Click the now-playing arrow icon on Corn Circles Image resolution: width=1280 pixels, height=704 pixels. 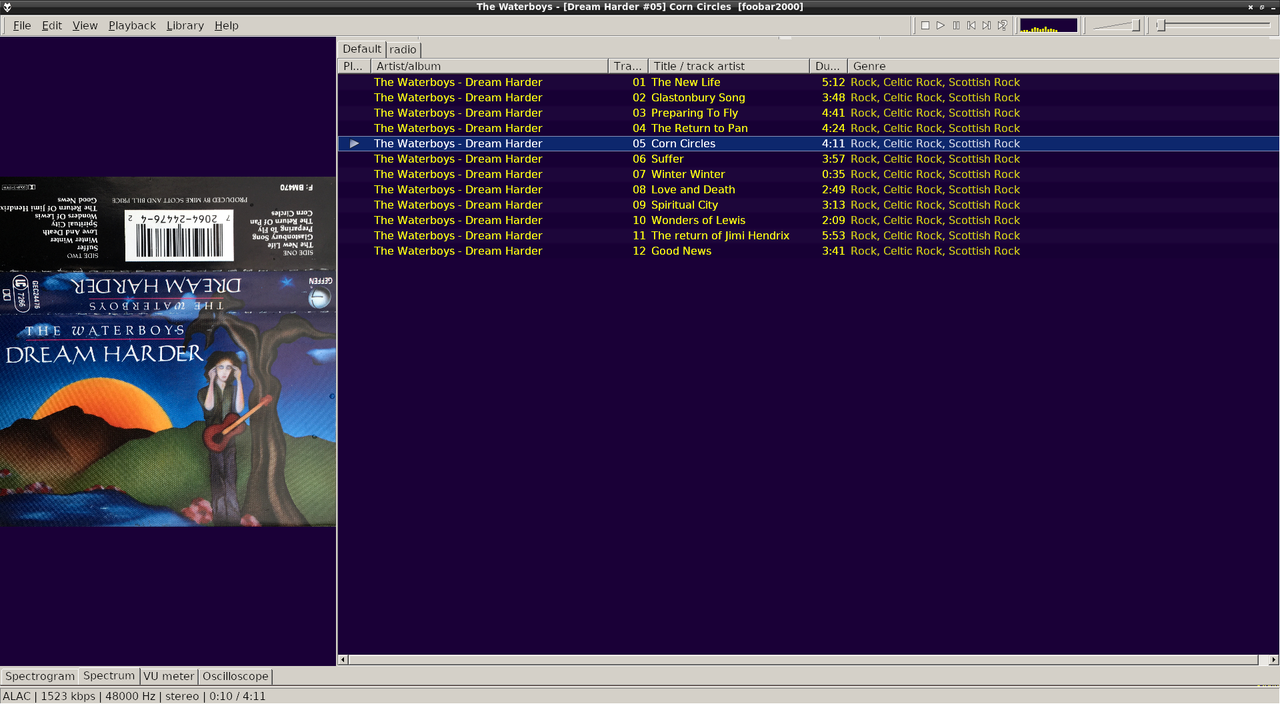pyautogui.click(x=354, y=144)
